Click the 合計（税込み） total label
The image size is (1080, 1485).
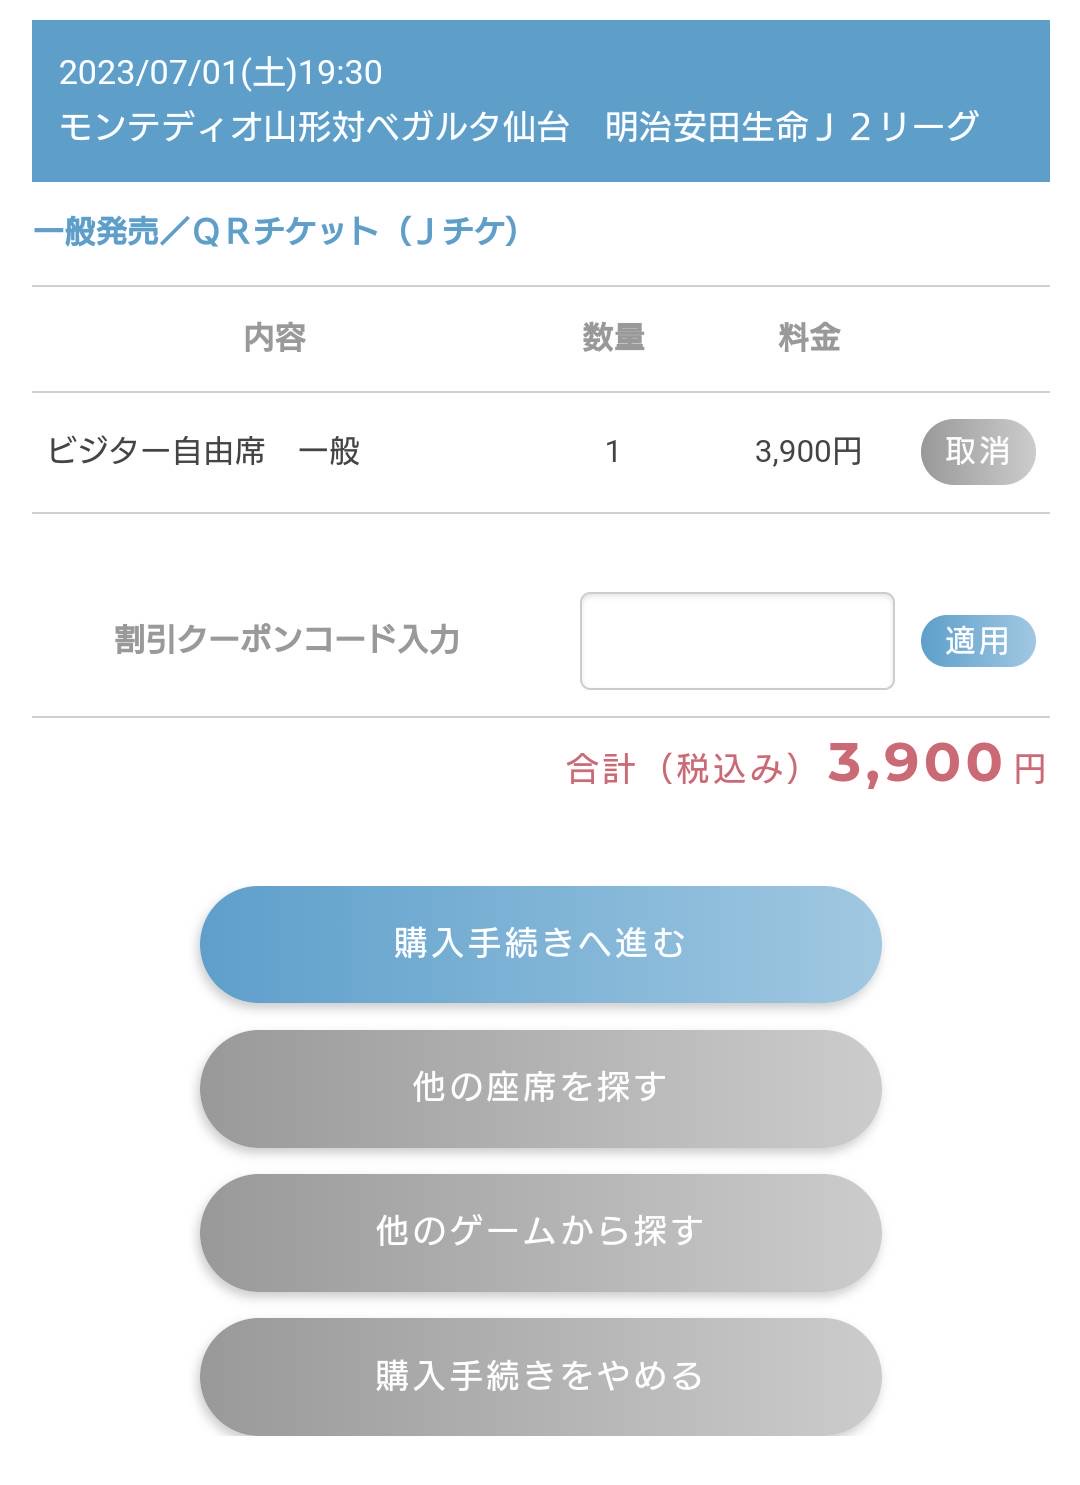[x=683, y=769]
